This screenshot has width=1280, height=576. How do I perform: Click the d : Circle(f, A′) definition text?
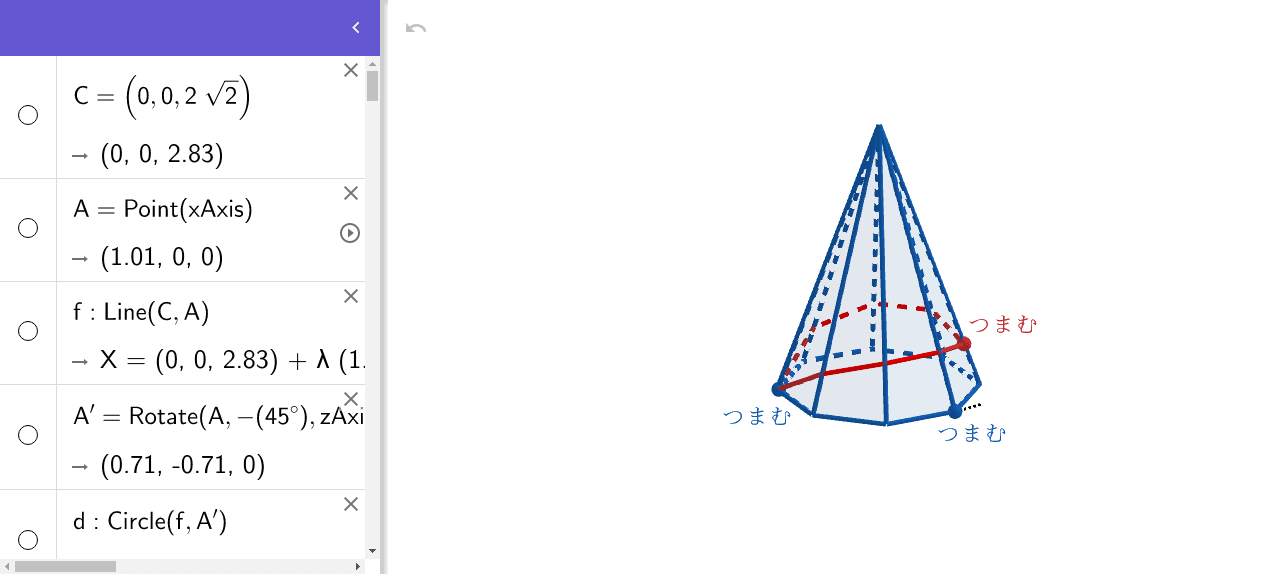(x=150, y=521)
